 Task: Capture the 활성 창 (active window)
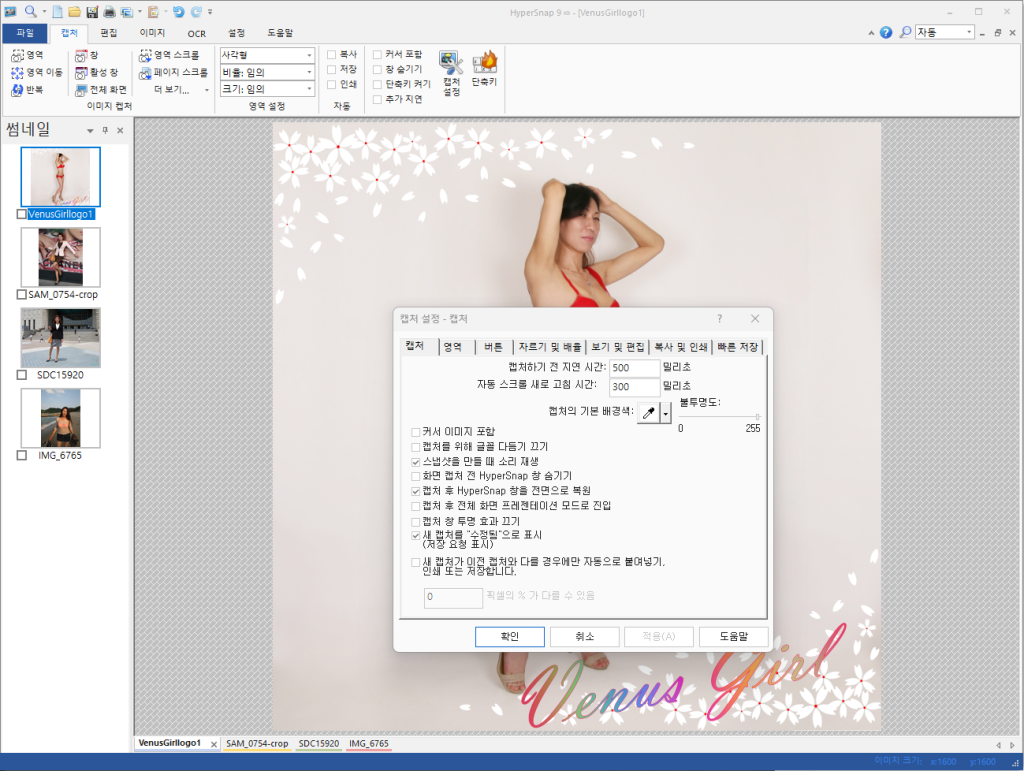(96, 72)
